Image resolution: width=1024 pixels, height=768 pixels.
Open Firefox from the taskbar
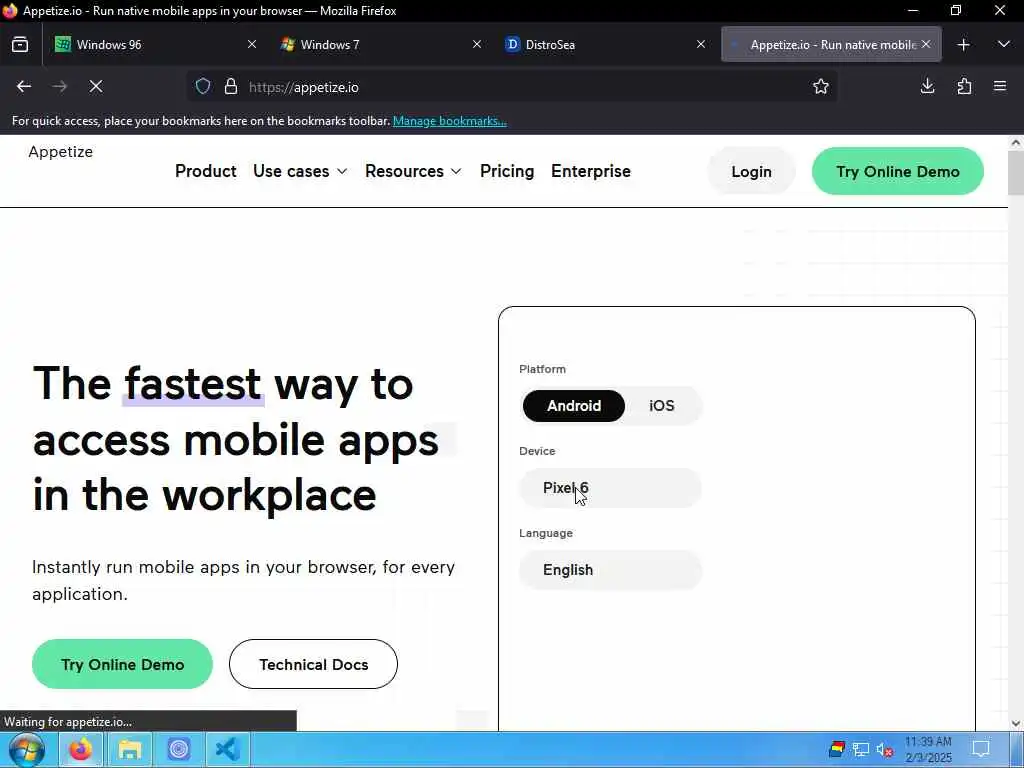[81, 750]
